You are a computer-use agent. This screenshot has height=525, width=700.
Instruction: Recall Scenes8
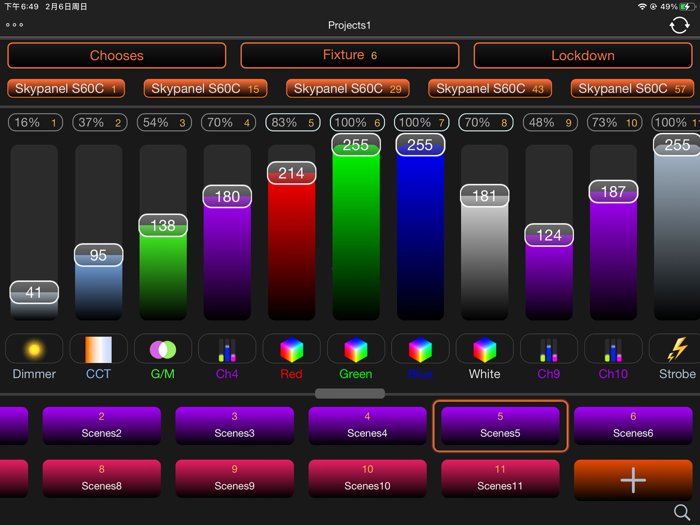[101, 478]
